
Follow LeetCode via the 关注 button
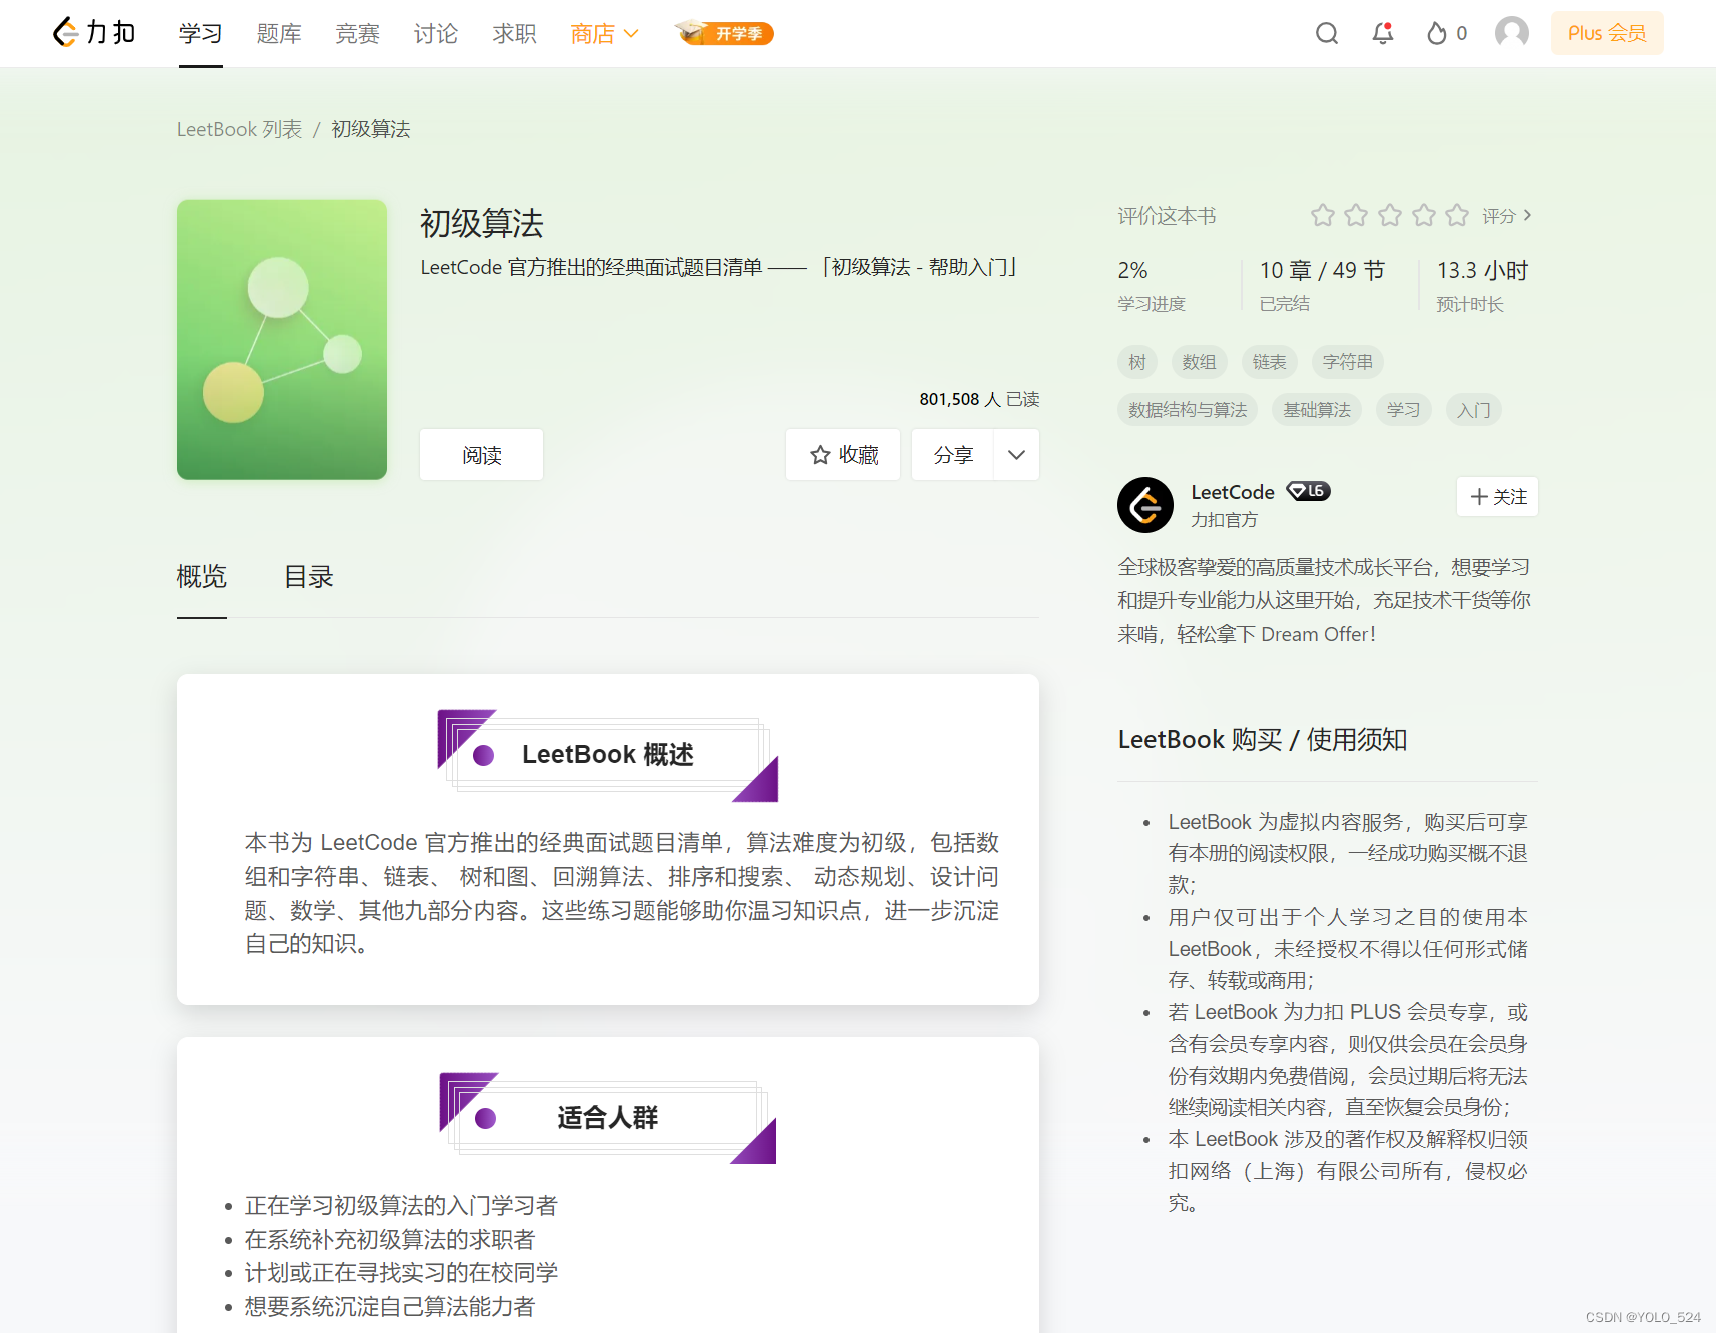tap(1497, 496)
